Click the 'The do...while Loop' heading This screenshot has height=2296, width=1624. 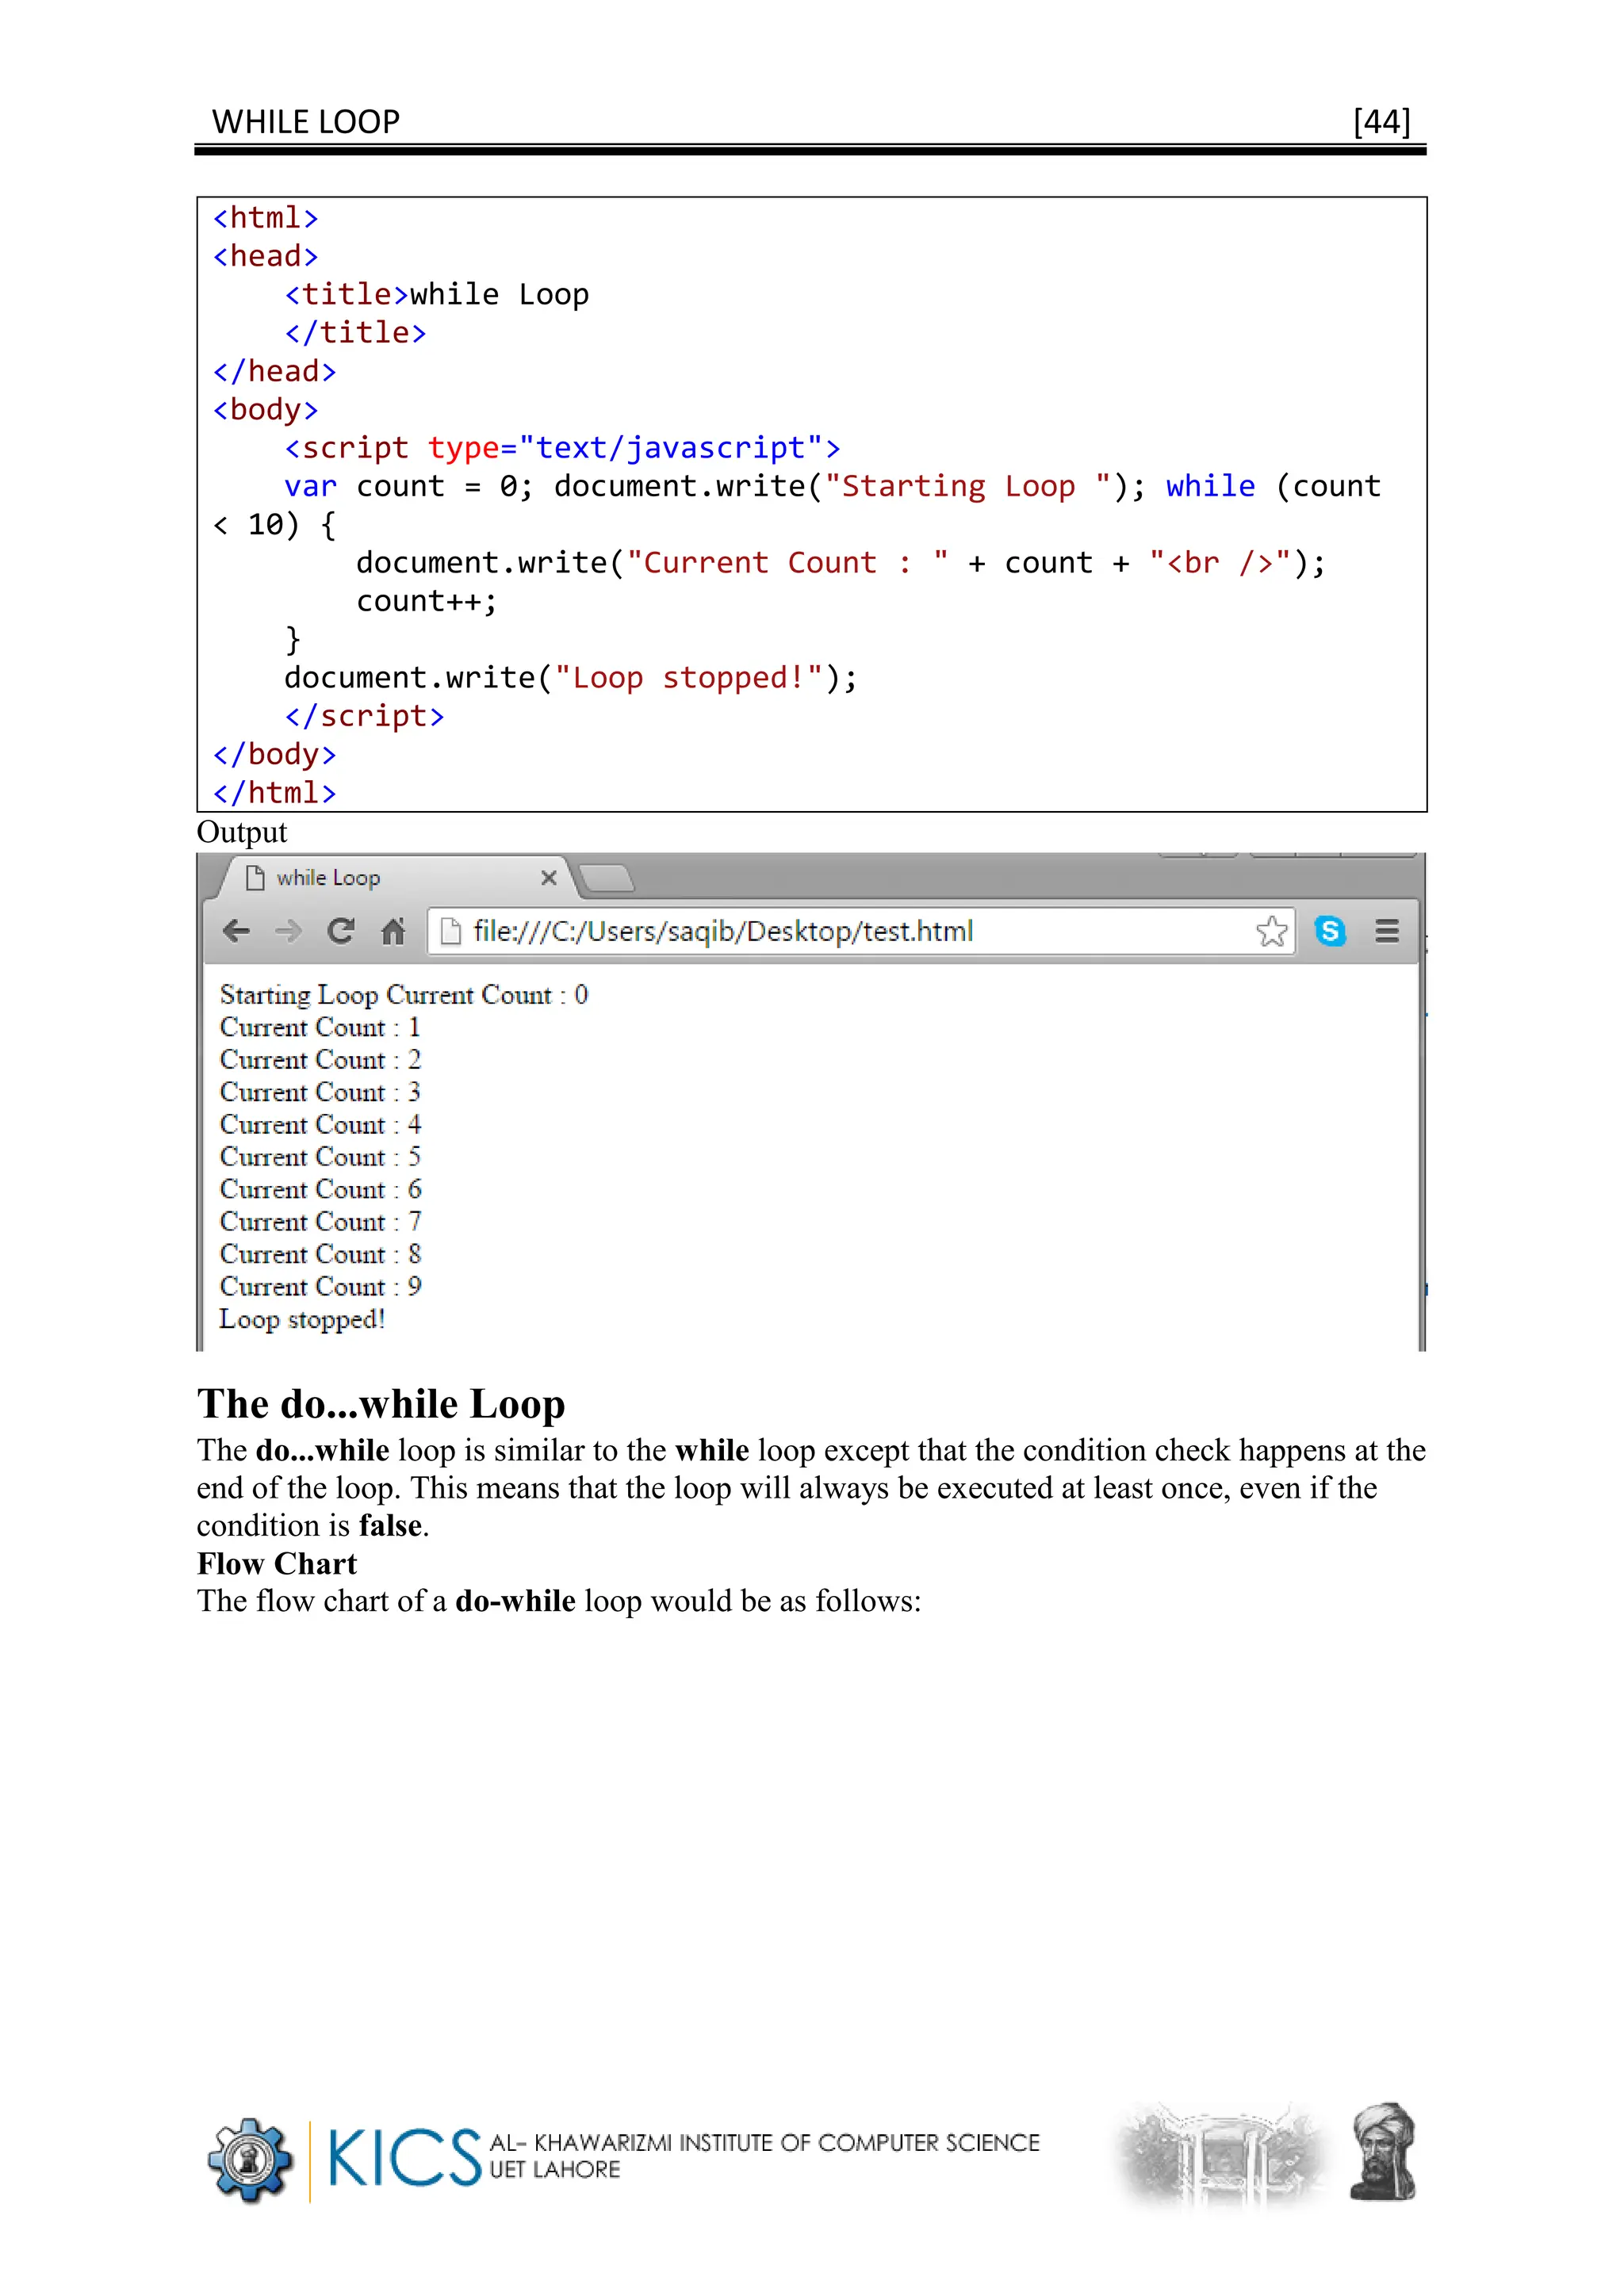380,1404
